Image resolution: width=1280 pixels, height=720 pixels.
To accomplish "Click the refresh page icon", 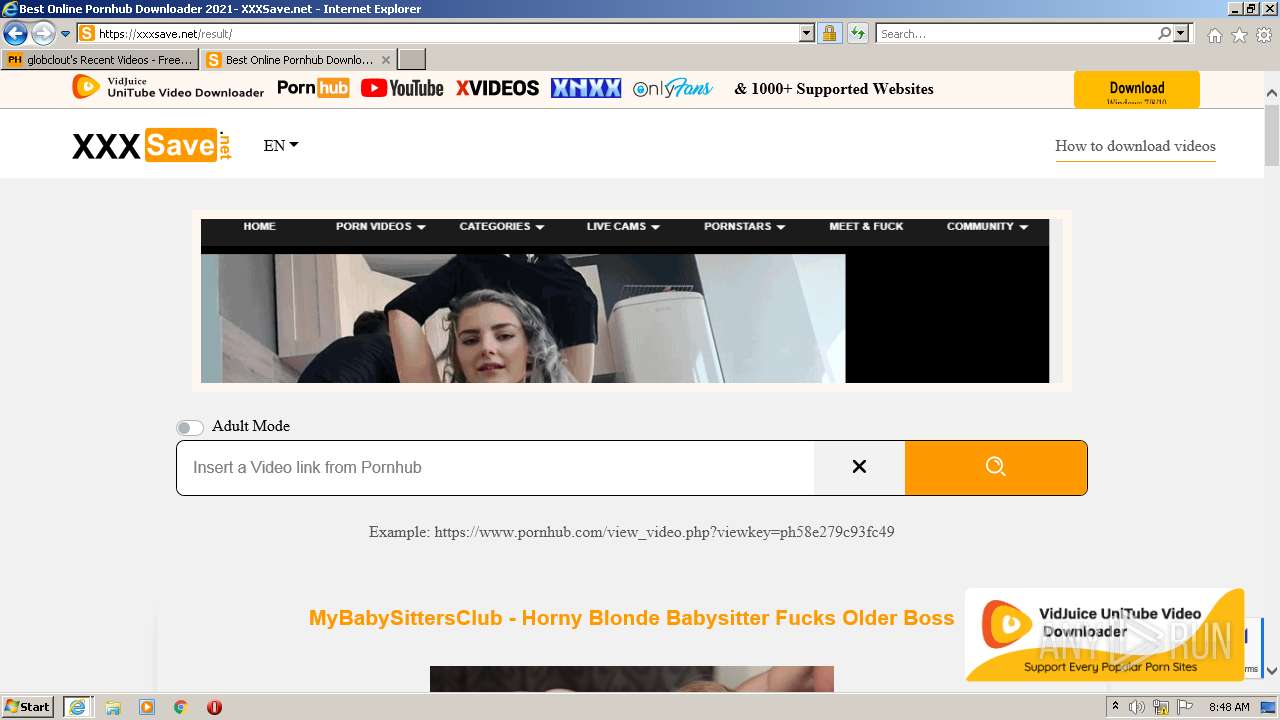I will tap(857, 34).
